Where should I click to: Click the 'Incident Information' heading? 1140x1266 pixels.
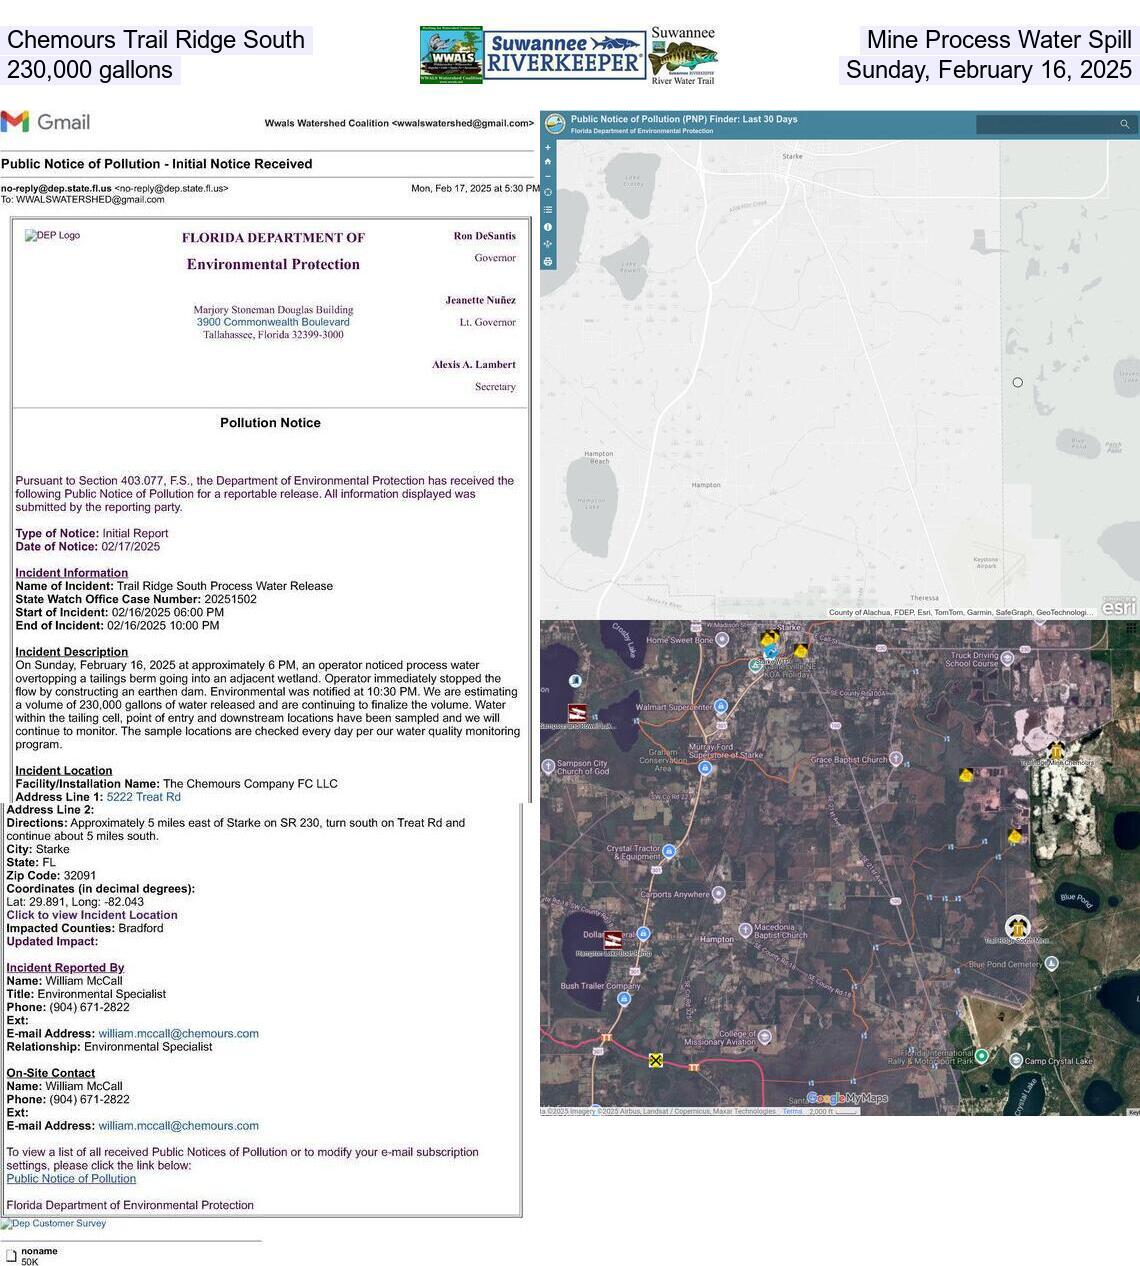pos(72,573)
